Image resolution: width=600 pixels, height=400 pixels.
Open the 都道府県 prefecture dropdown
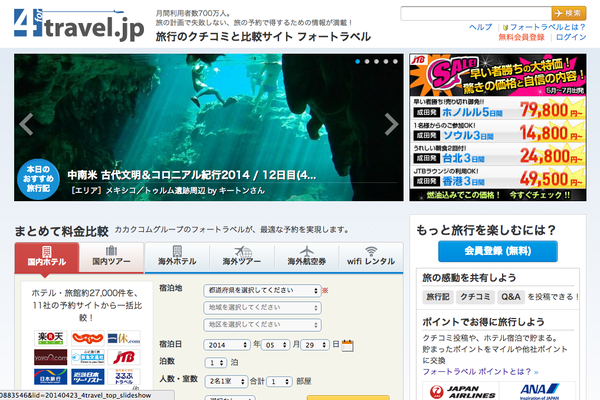[262, 291]
